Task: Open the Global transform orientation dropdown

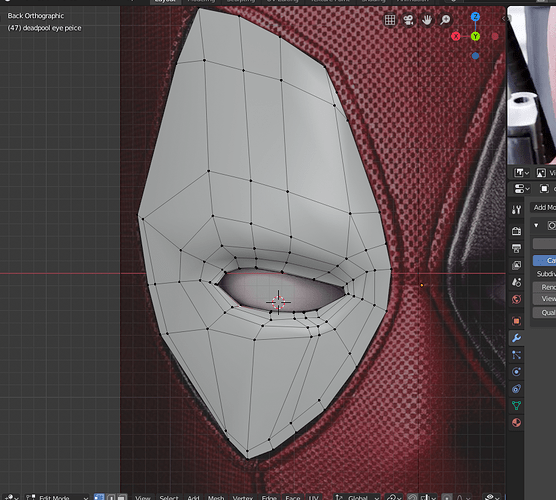Action: [357, 497]
